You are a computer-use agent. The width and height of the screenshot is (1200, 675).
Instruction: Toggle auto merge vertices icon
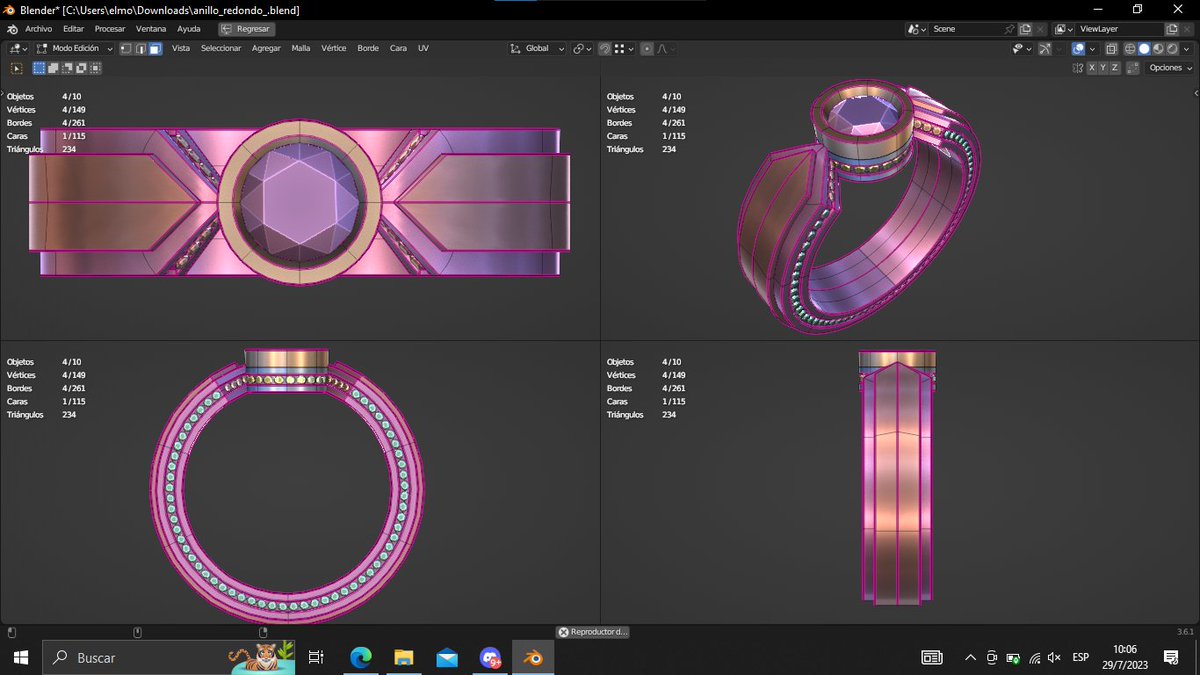[1132, 68]
